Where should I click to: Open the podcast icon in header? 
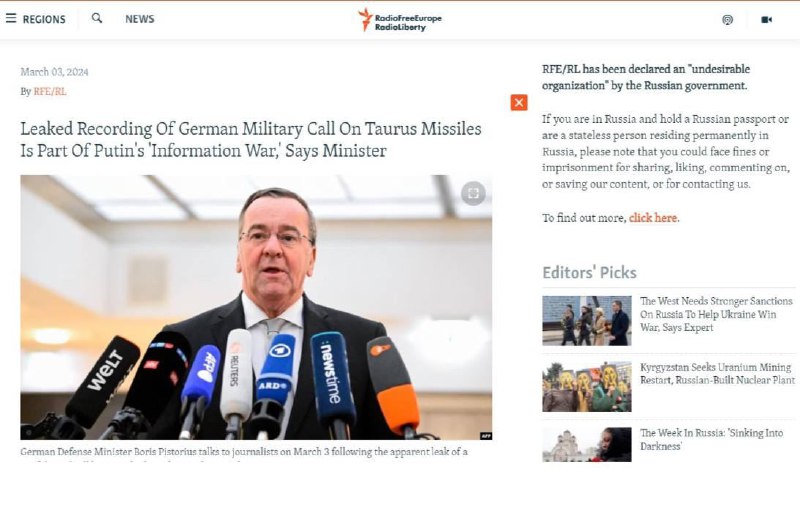point(728,19)
